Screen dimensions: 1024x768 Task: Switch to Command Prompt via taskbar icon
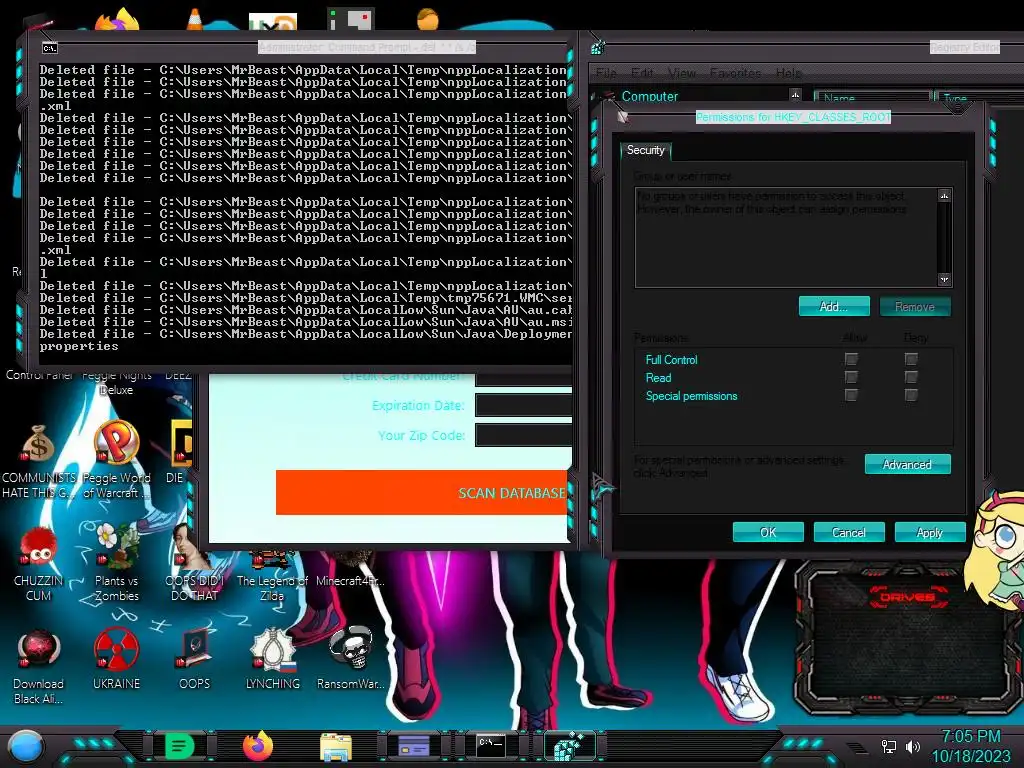490,746
